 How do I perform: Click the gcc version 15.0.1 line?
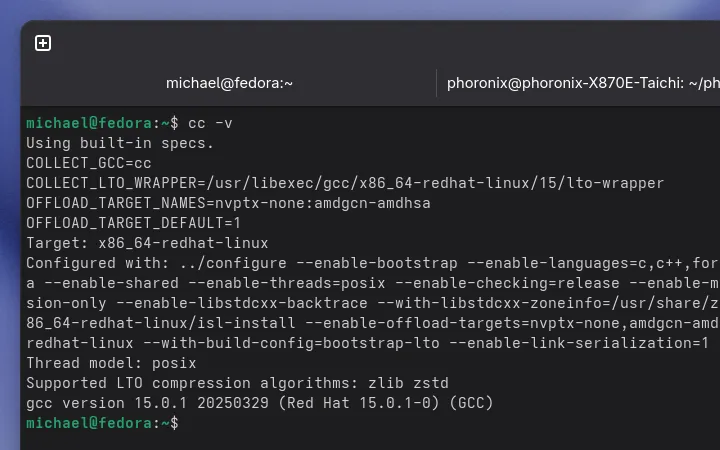coord(259,403)
